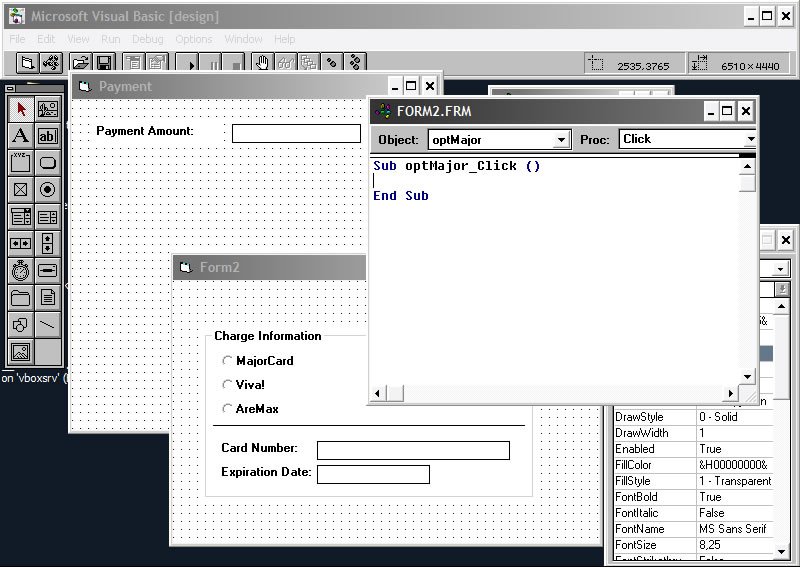
Task: Click the Save Project floppy icon
Action: tap(105, 63)
